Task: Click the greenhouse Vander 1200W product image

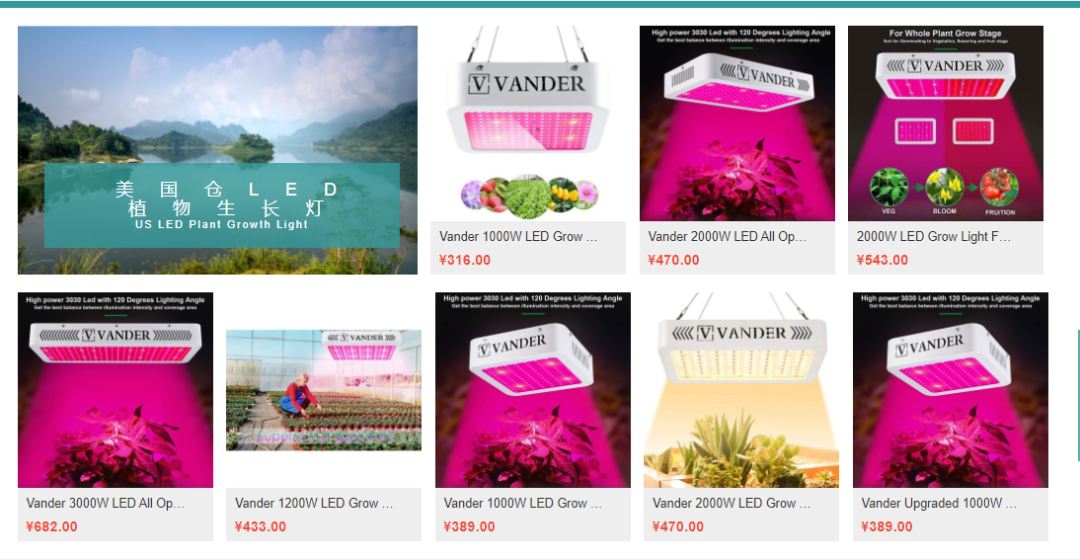Action: [x=324, y=390]
